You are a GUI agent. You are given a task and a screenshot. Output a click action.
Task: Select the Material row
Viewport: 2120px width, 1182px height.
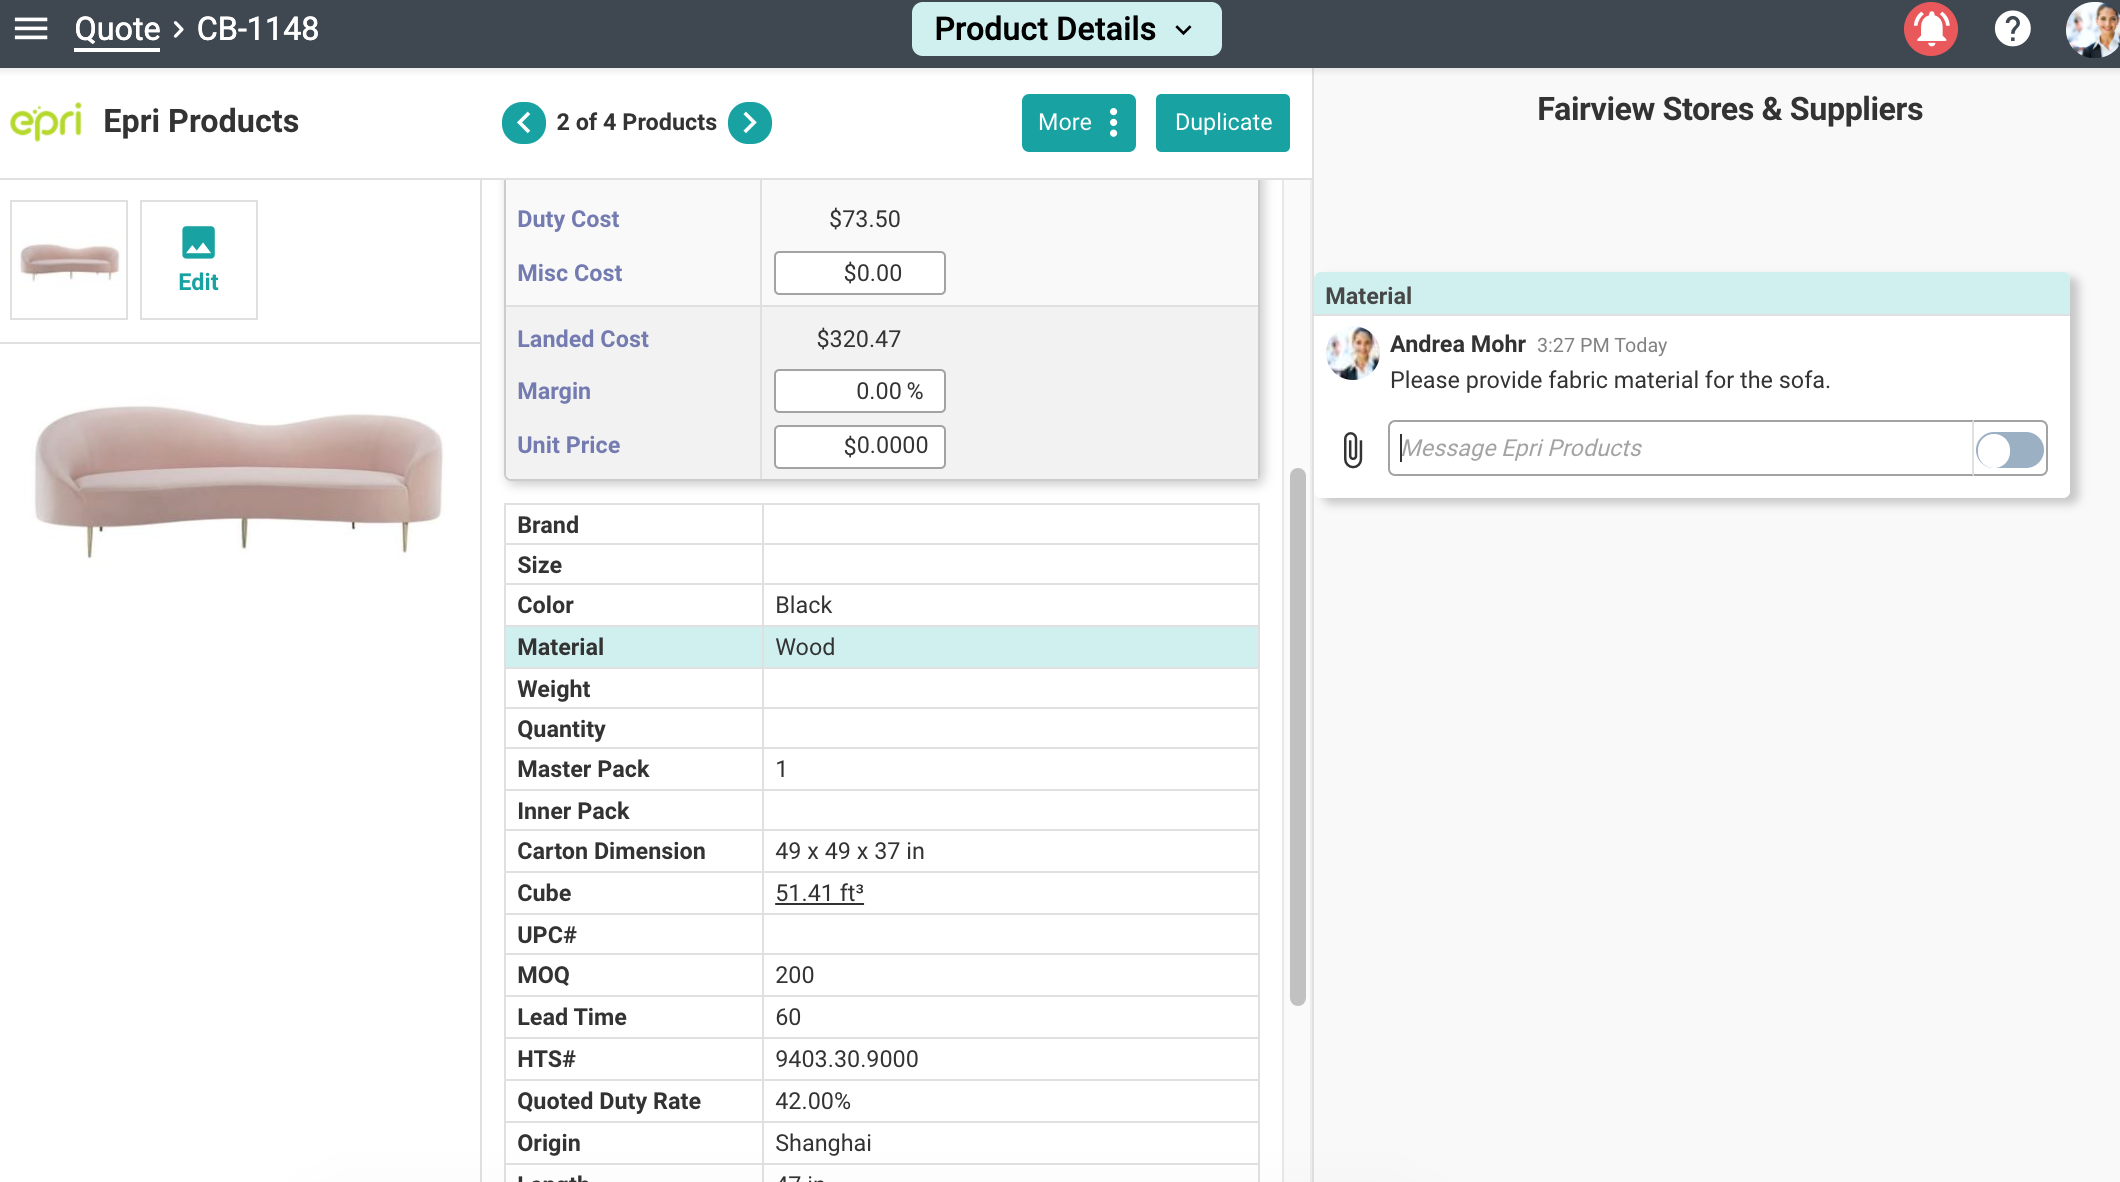pos(880,647)
